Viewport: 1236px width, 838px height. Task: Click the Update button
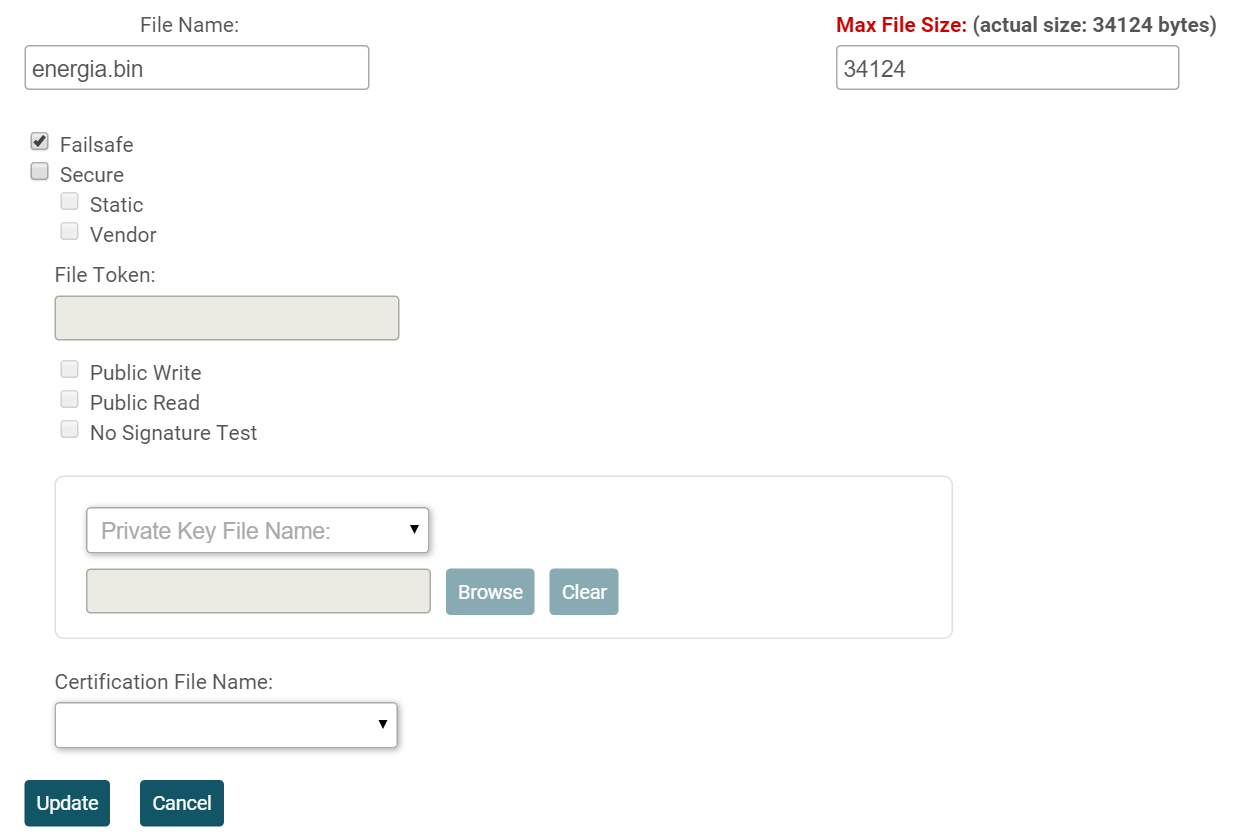coord(67,803)
